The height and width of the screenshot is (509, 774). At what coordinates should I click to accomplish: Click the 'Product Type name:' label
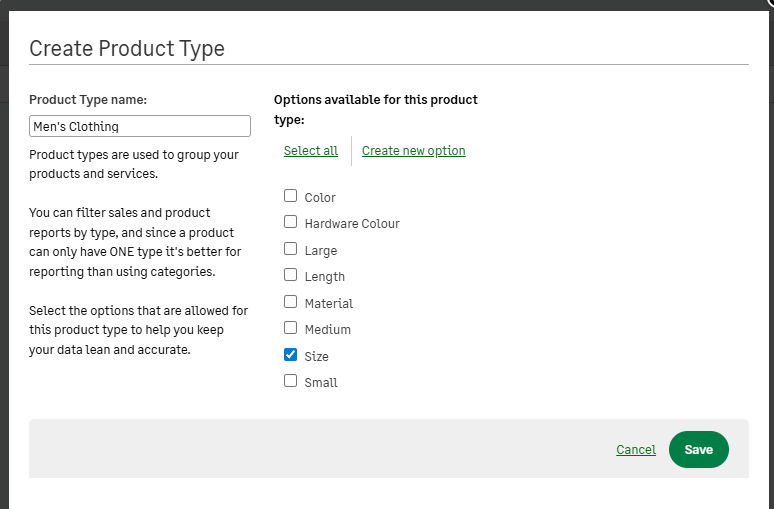point(88,100)
